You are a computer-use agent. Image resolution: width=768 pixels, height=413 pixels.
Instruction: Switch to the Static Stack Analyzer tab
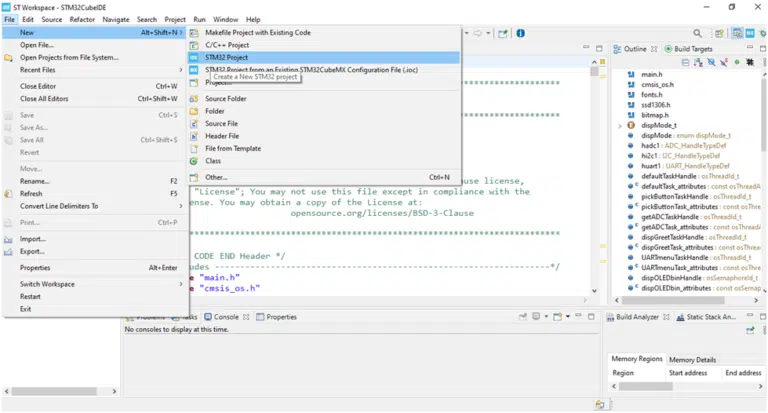click(706, 317)
